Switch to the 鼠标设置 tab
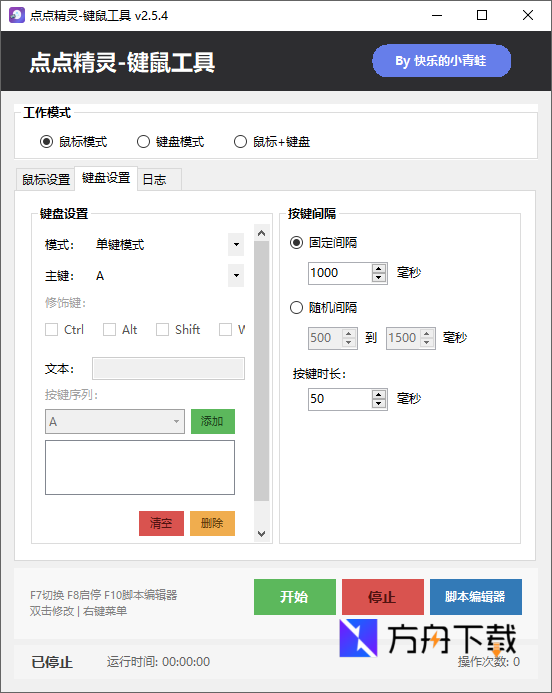This screenshot has height=693, width=552. [x=46, y=179]
